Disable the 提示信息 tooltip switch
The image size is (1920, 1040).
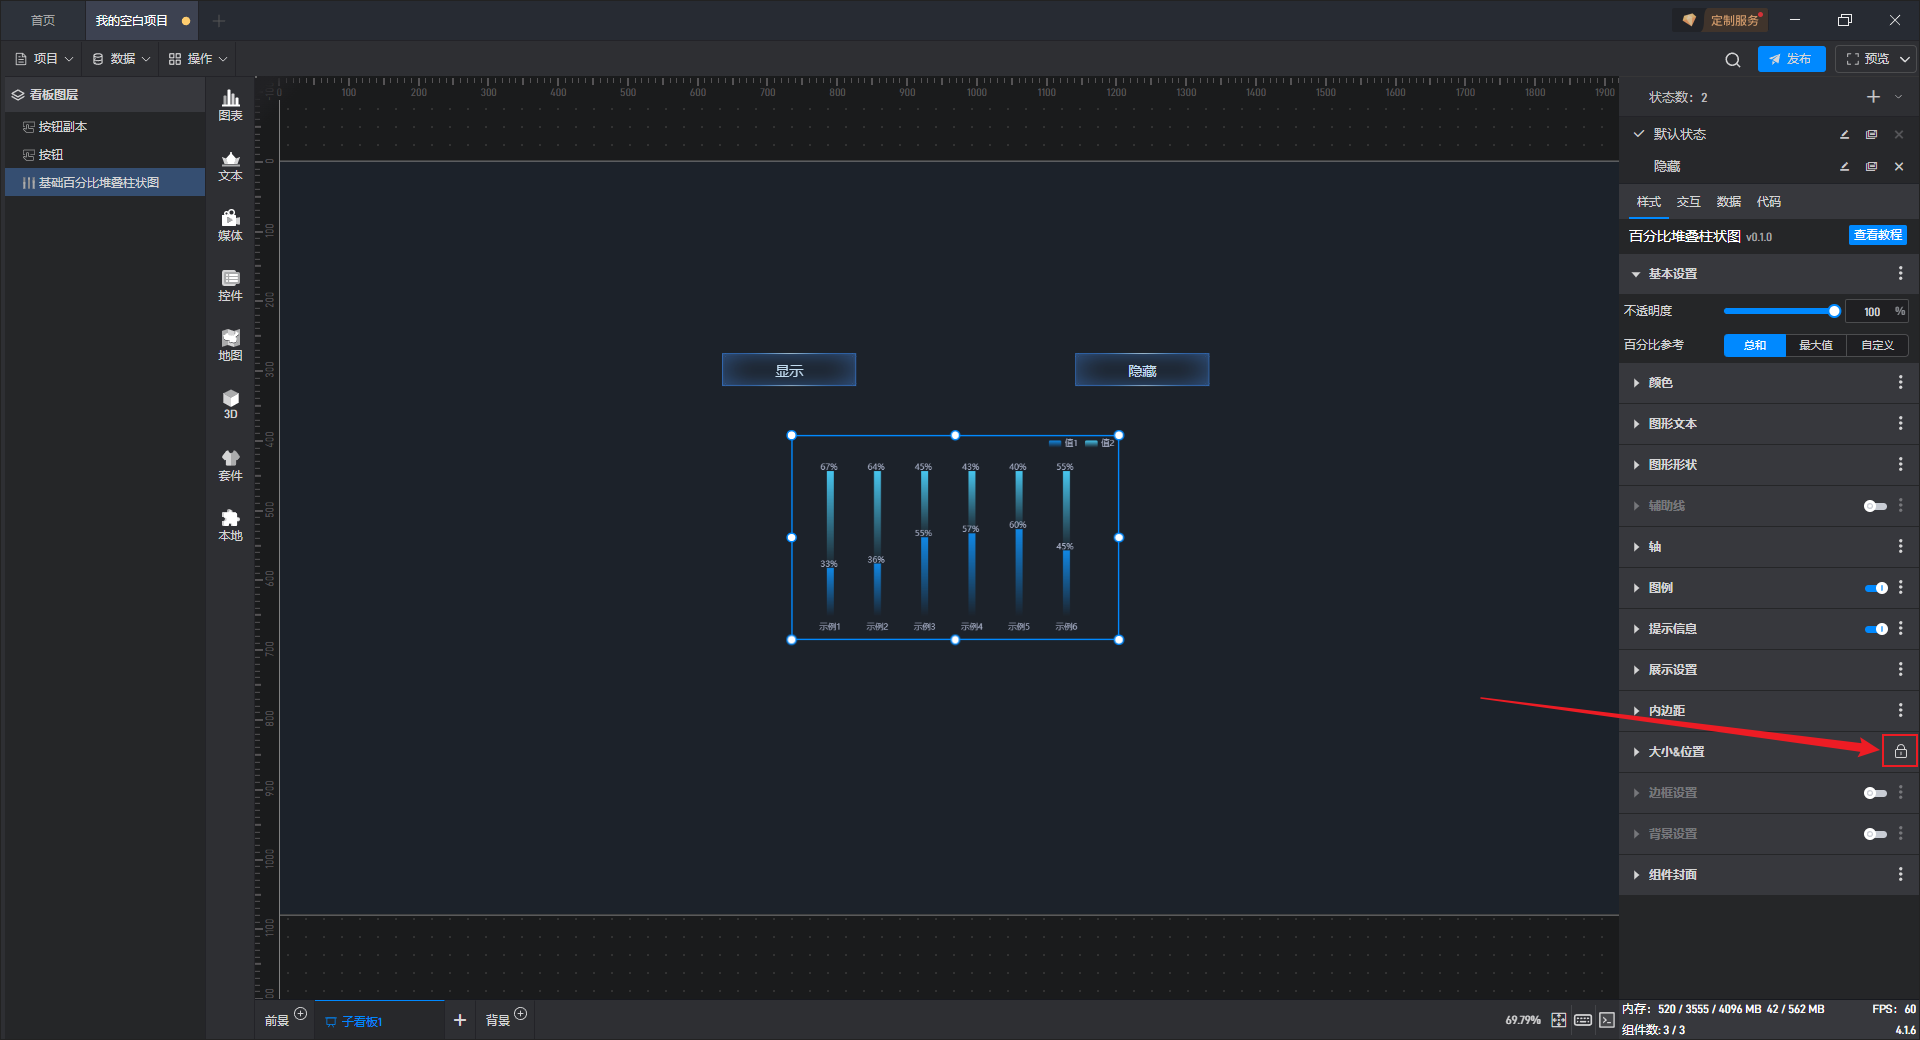(1875, 629)
